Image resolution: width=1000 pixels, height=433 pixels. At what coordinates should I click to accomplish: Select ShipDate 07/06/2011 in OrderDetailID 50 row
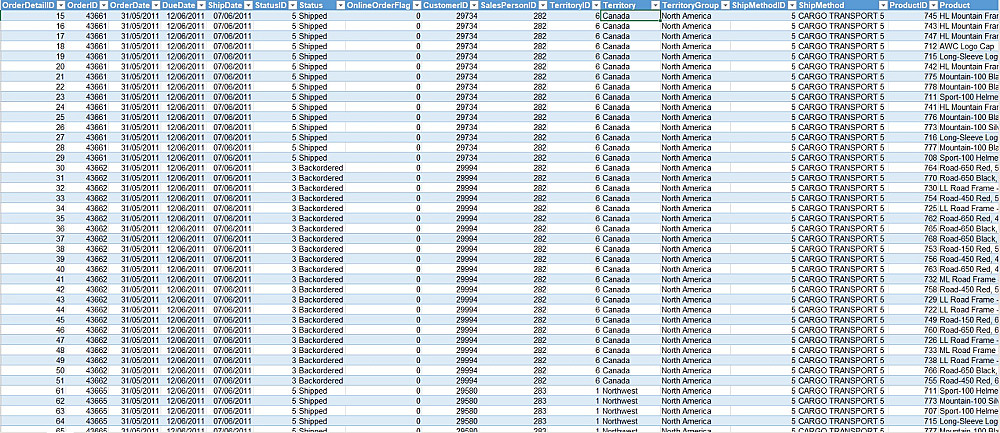pos(230,371)
